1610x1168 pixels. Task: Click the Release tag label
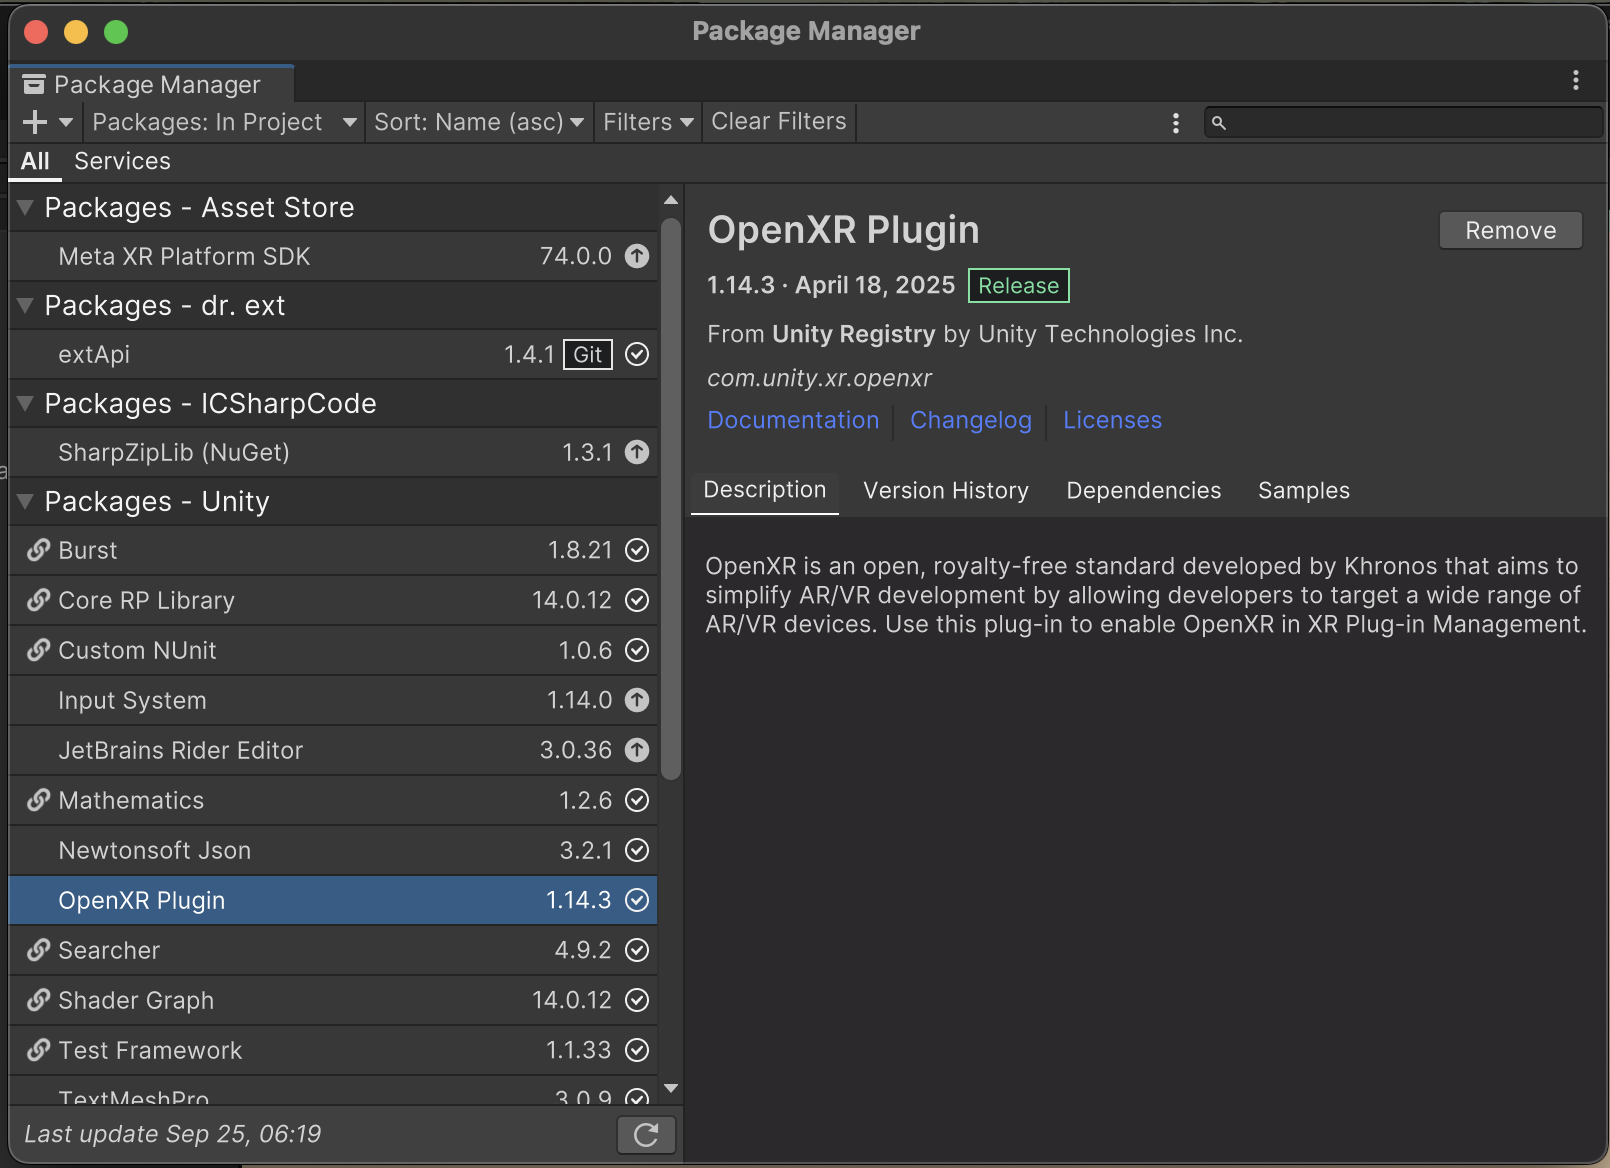click(1018, 286)
